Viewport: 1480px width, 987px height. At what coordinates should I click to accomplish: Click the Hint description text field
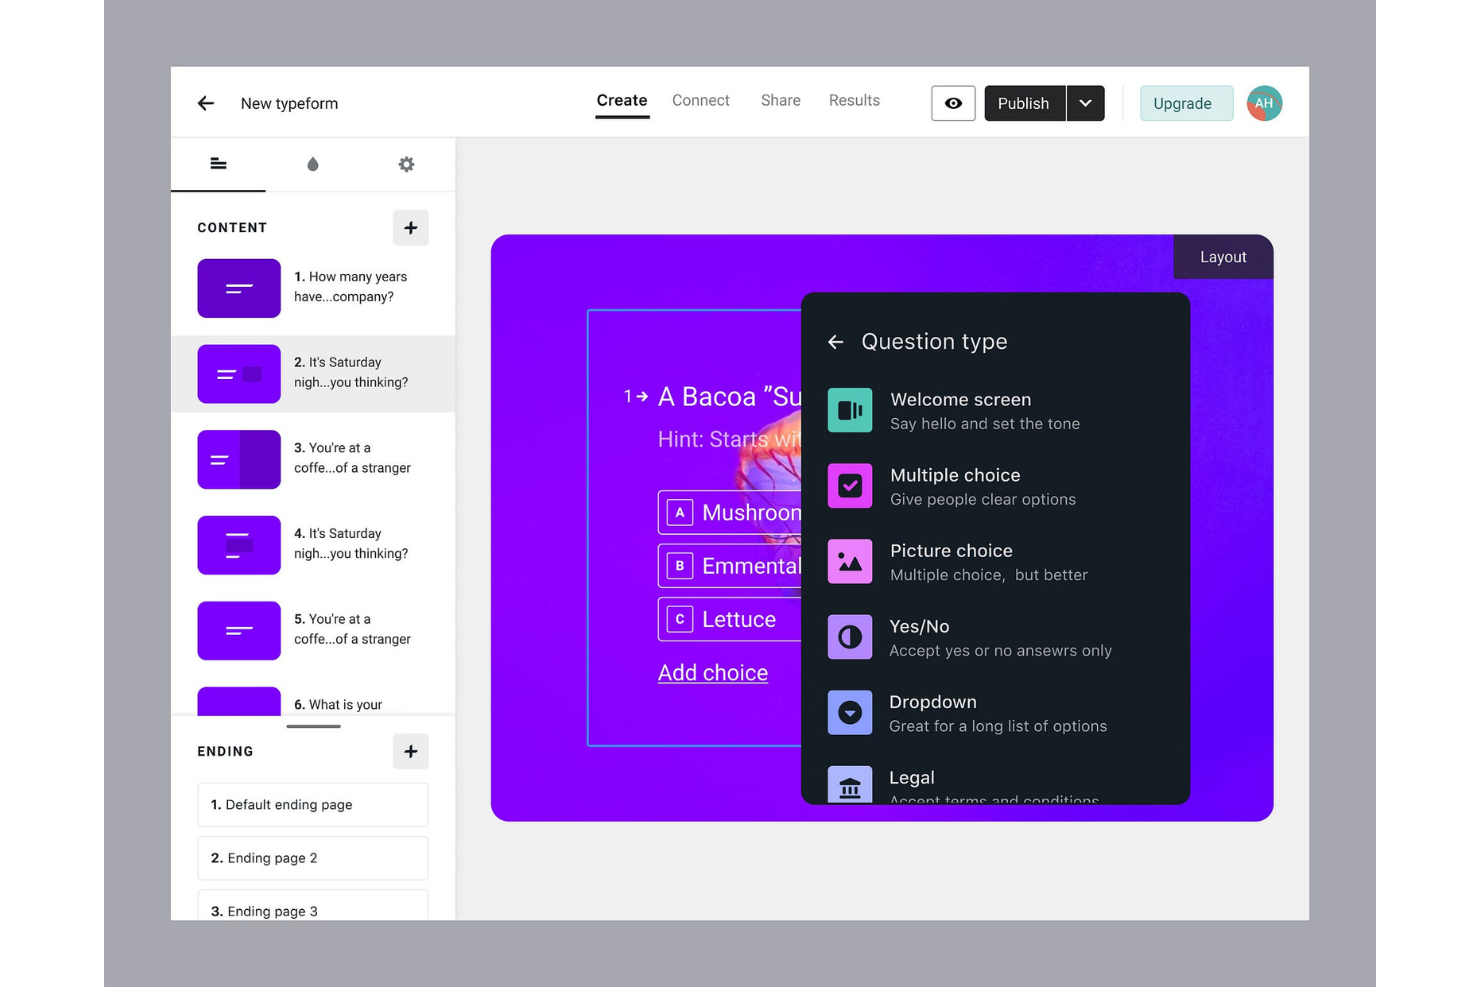[730, 440]
